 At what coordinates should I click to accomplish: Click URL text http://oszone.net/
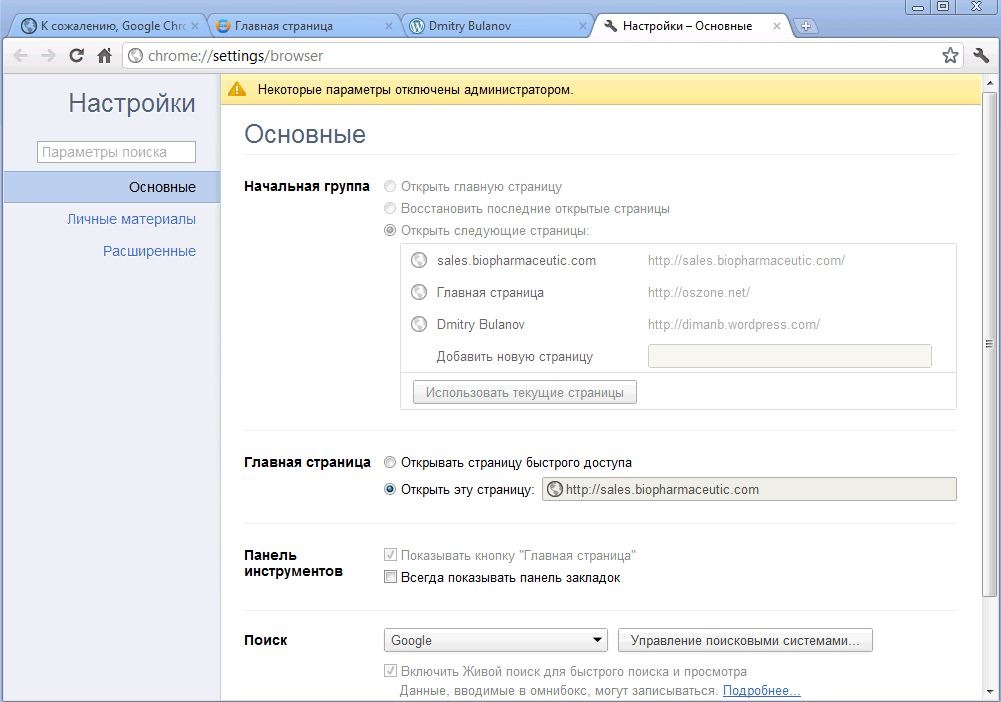pyautogui.click(x=699, y=292)
